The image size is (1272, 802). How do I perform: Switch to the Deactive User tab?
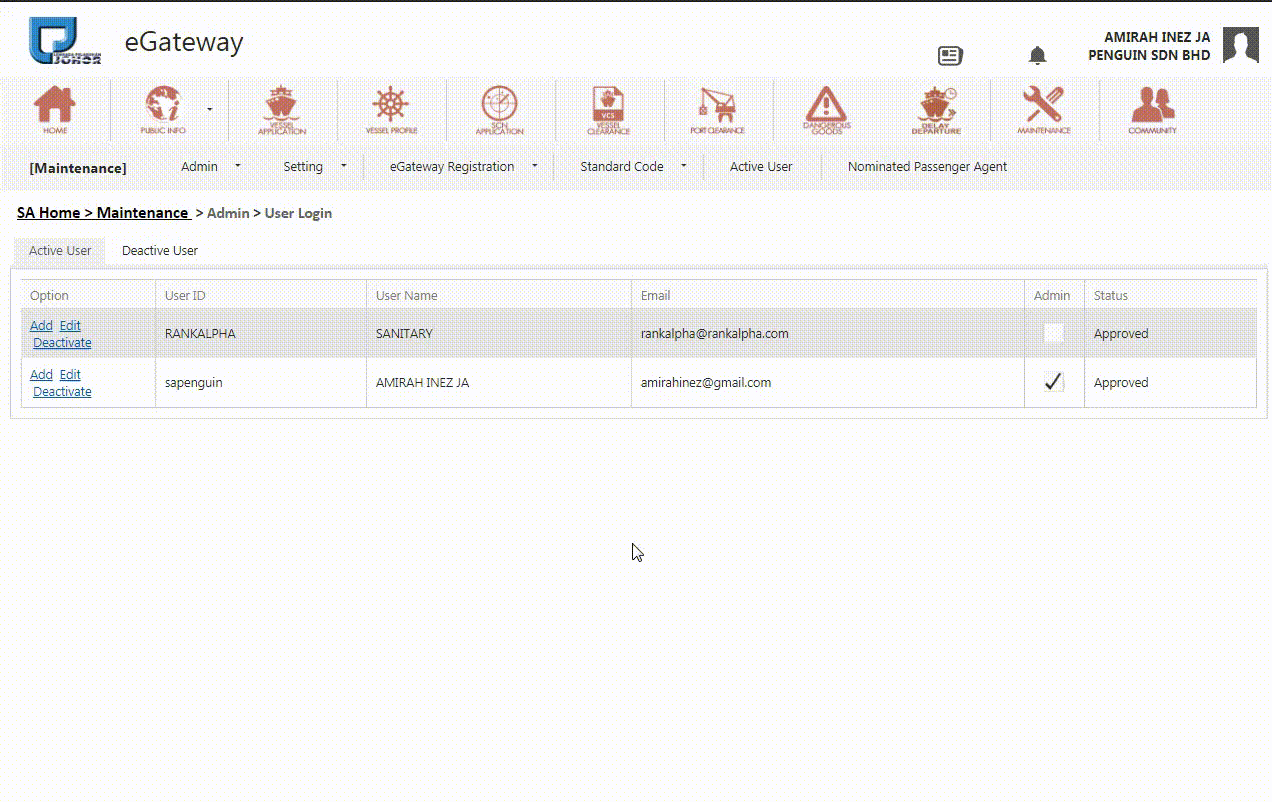tap(160, 251)
